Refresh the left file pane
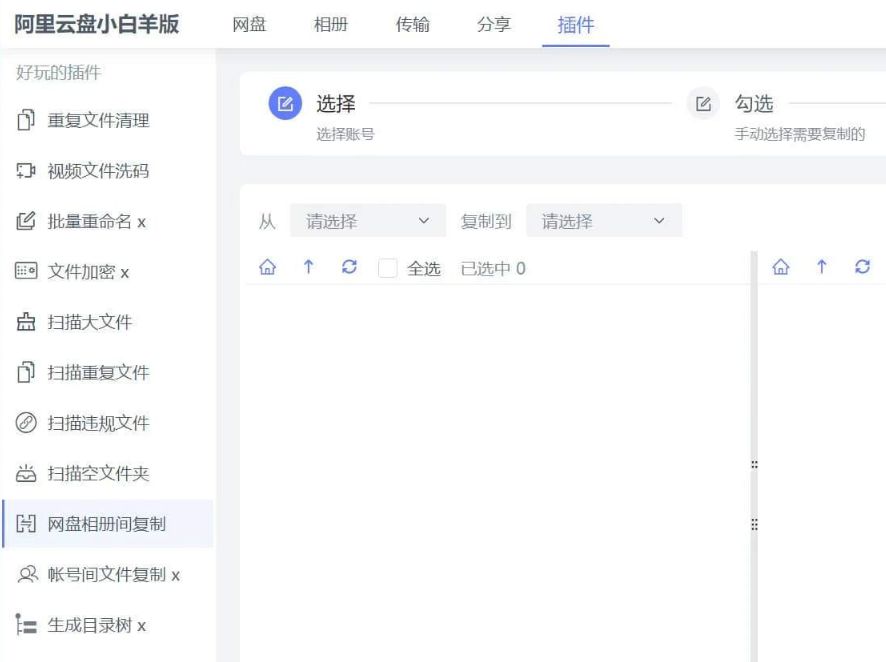This screenshot has height=662, width=886. click(349, 267)
